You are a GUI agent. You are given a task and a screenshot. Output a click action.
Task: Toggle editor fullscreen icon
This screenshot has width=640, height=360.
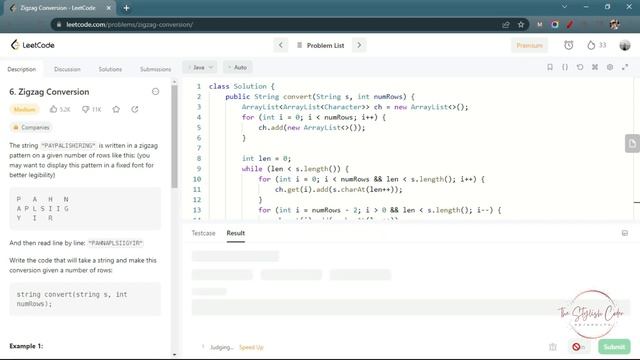tap(625, 67)
